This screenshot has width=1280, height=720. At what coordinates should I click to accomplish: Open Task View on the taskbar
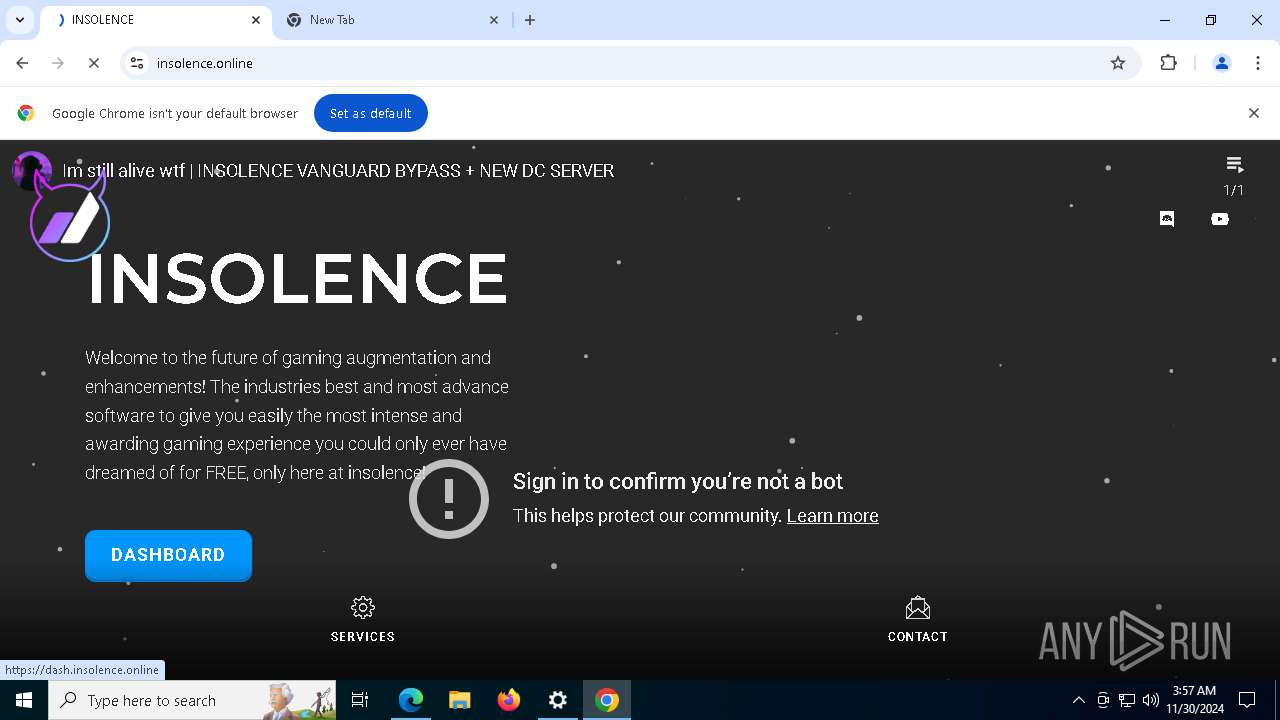point(360,700)
